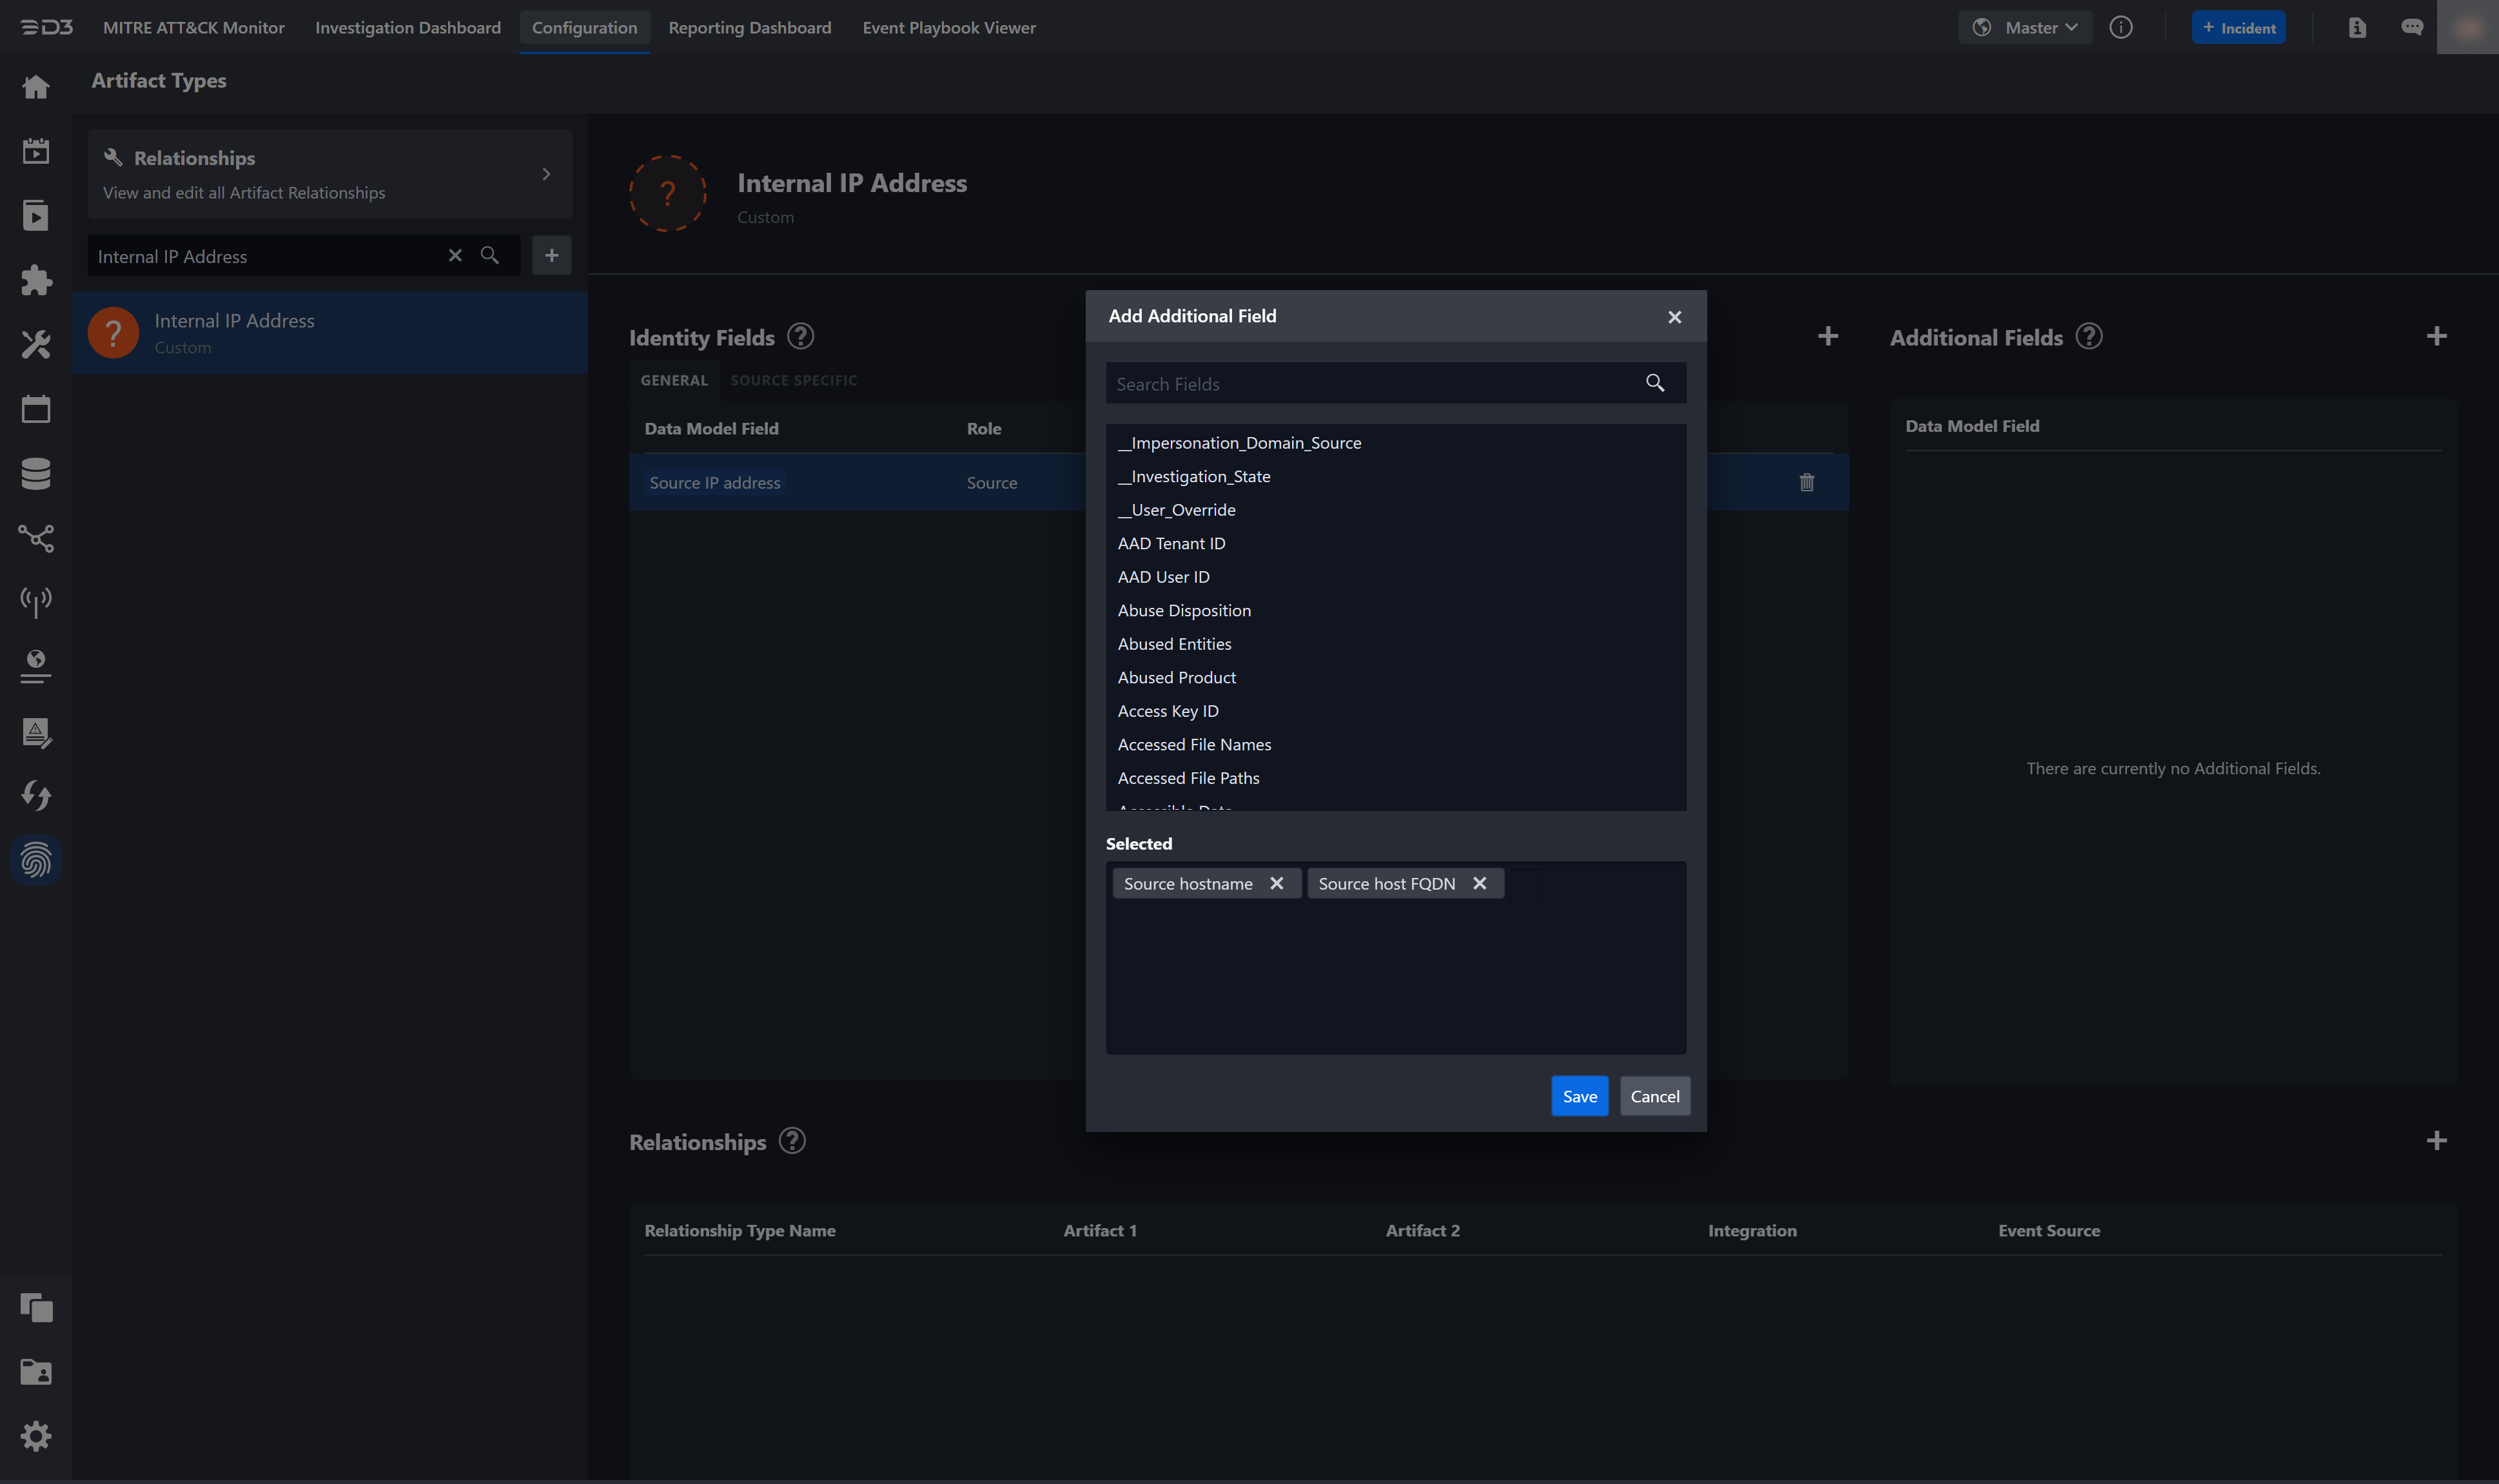Remove the Source host FQDN chip
Image resolution: width=2499 pixels, height=1484 pixels.
tap(1479, 883)
